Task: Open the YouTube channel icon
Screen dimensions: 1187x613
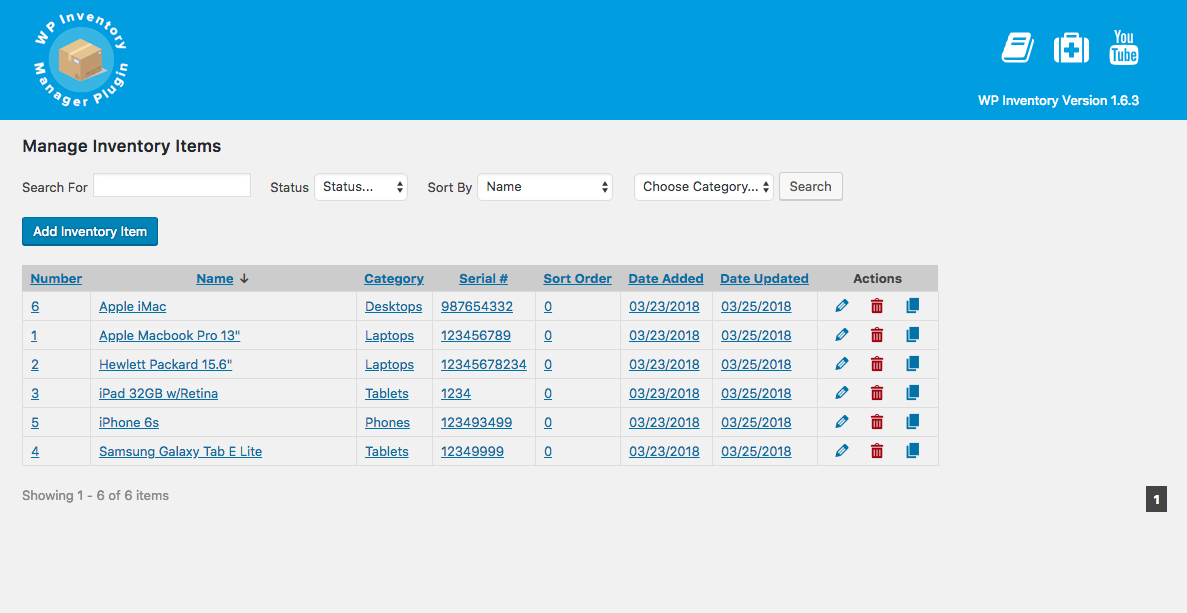Action: (x=1124, y=48)
